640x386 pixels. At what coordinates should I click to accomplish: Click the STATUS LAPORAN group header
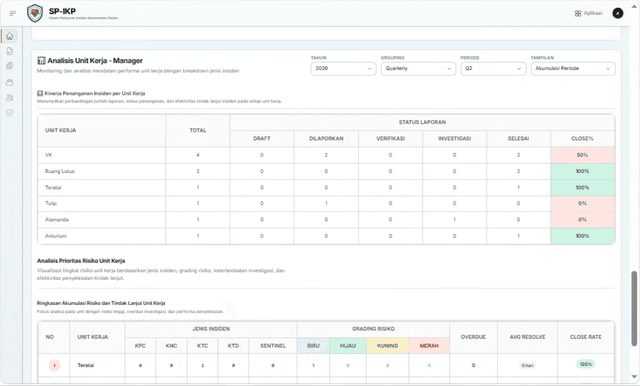click(422, 122)
